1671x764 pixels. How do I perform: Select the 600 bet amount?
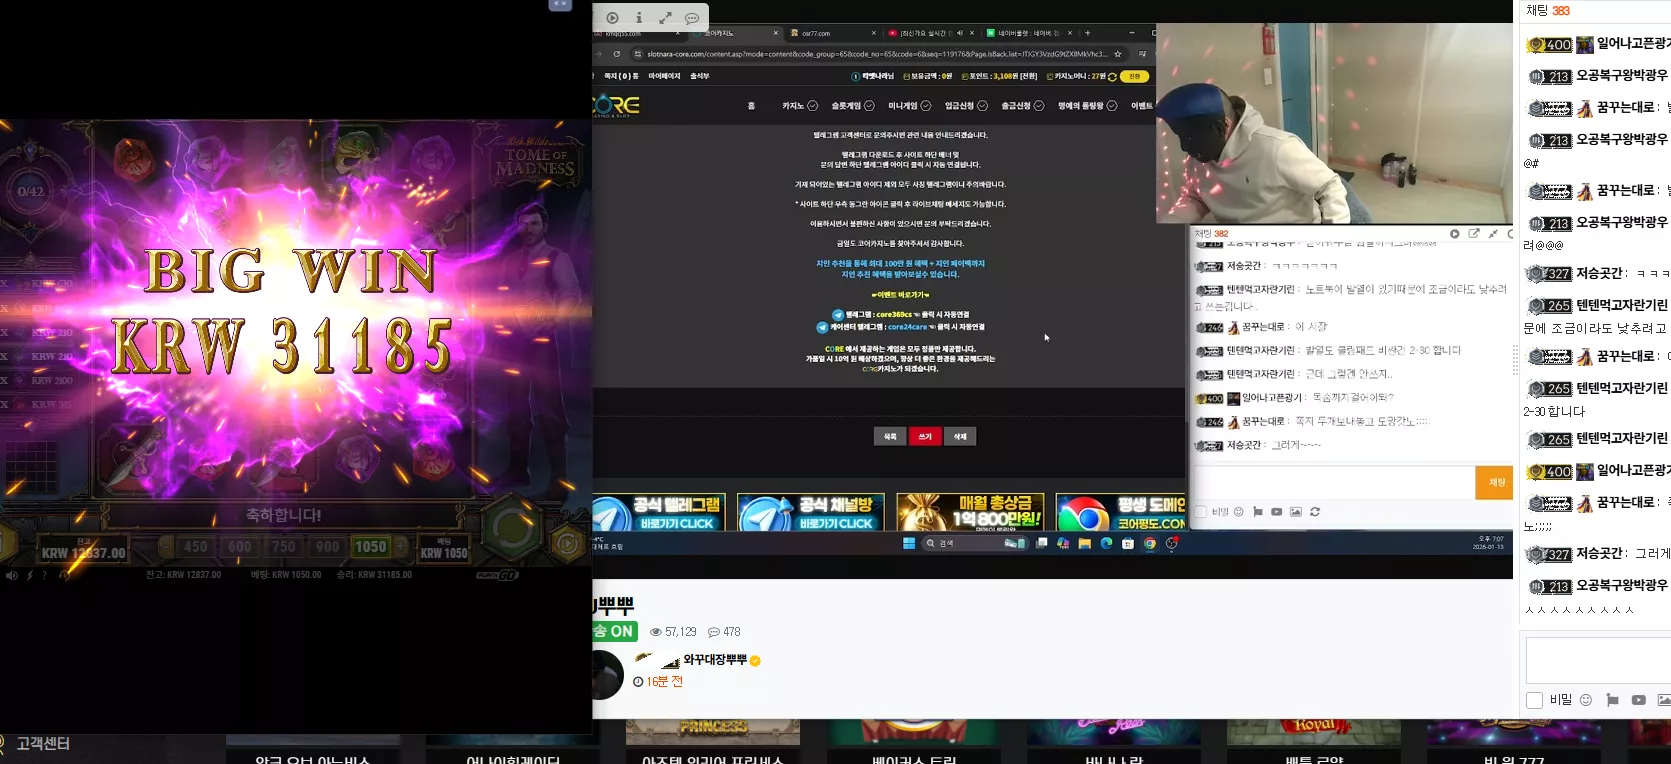coord(240,546)
